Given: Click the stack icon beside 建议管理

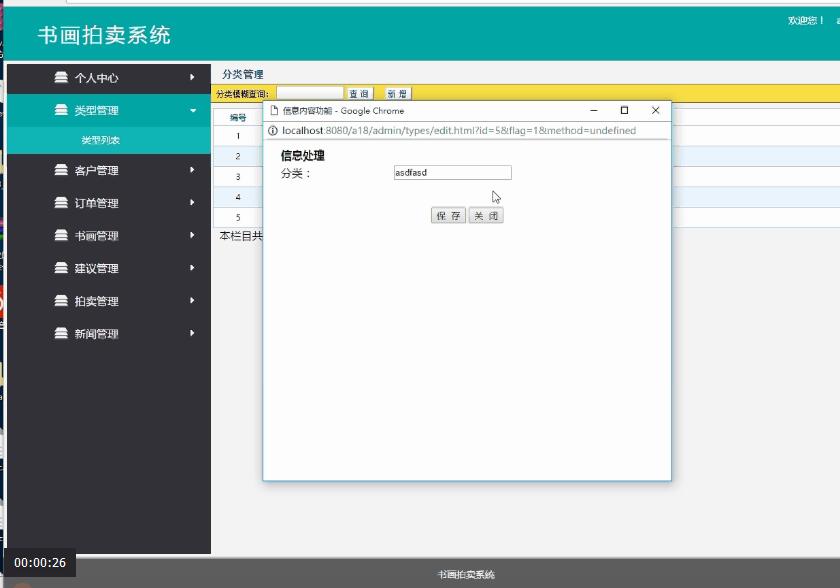Looking at the screenshot, I should click(x=61, y=268).
